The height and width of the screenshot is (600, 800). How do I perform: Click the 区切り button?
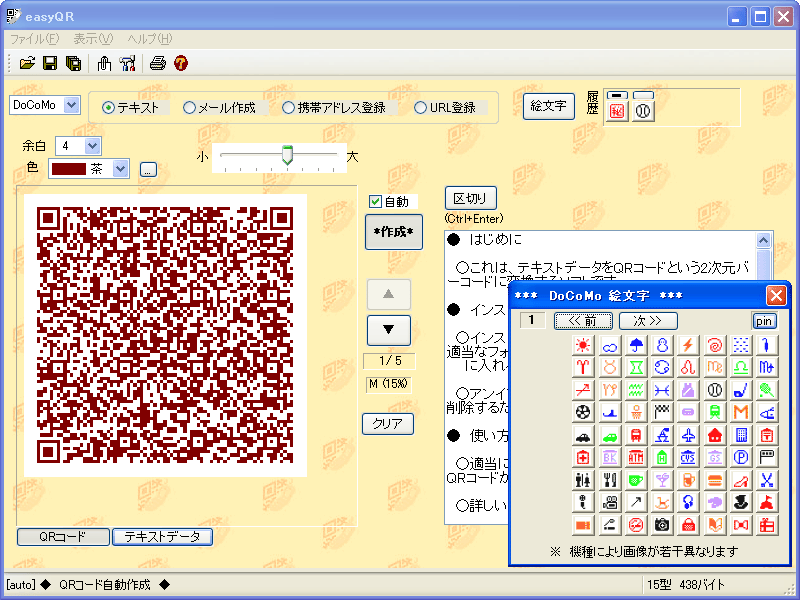[x=470, y=198]
